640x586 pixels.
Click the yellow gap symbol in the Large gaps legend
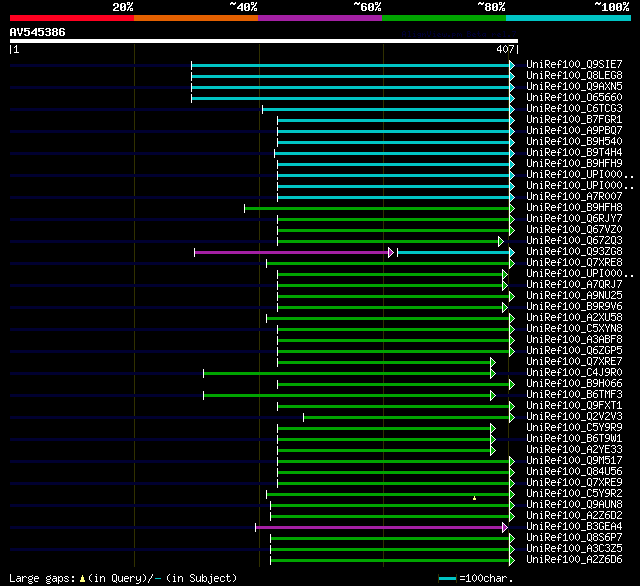click(82, 578)
